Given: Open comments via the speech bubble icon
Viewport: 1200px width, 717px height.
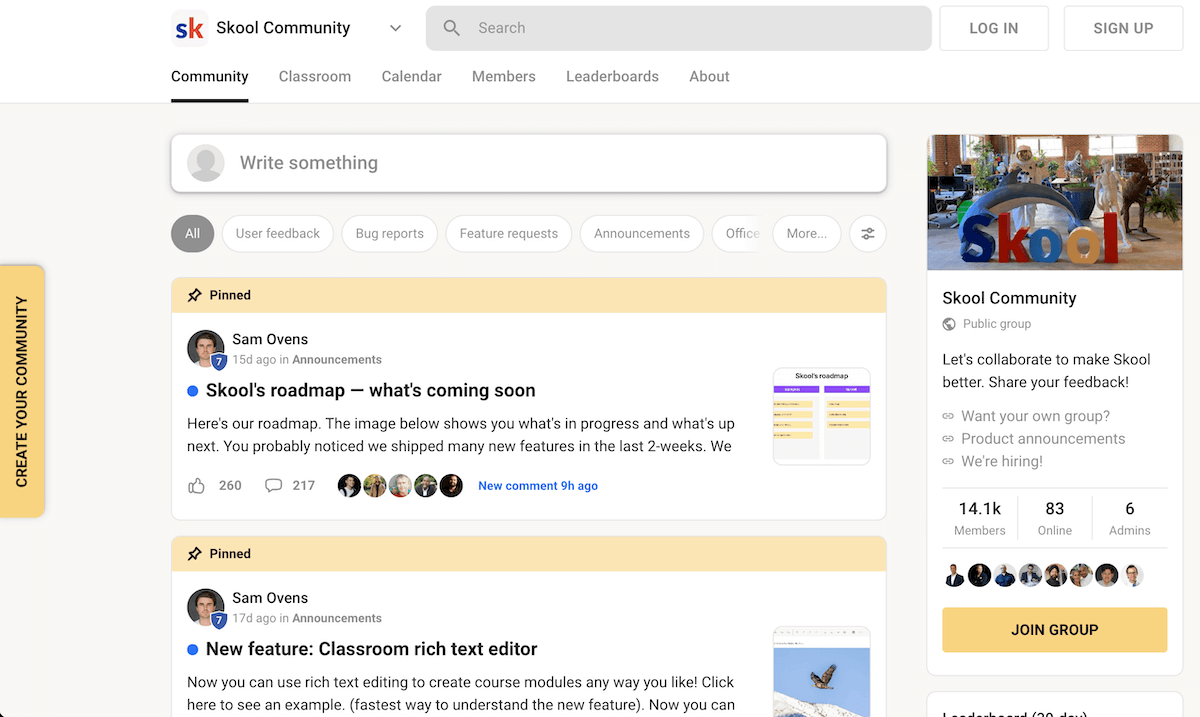Looking at the screenshot, I should click(273, 485).
